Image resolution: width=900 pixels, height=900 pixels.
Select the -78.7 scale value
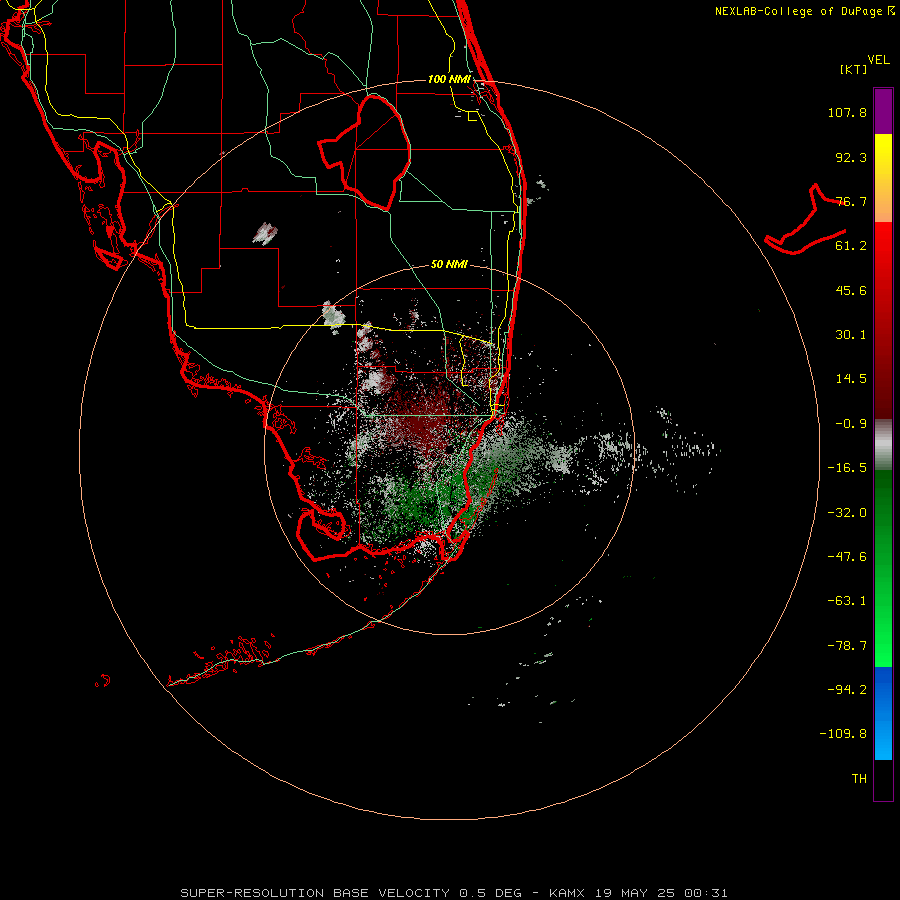pos(847,646)
